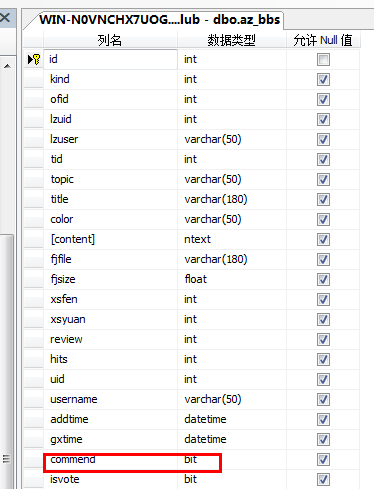Click the 列名 column header

coord(110,40)
